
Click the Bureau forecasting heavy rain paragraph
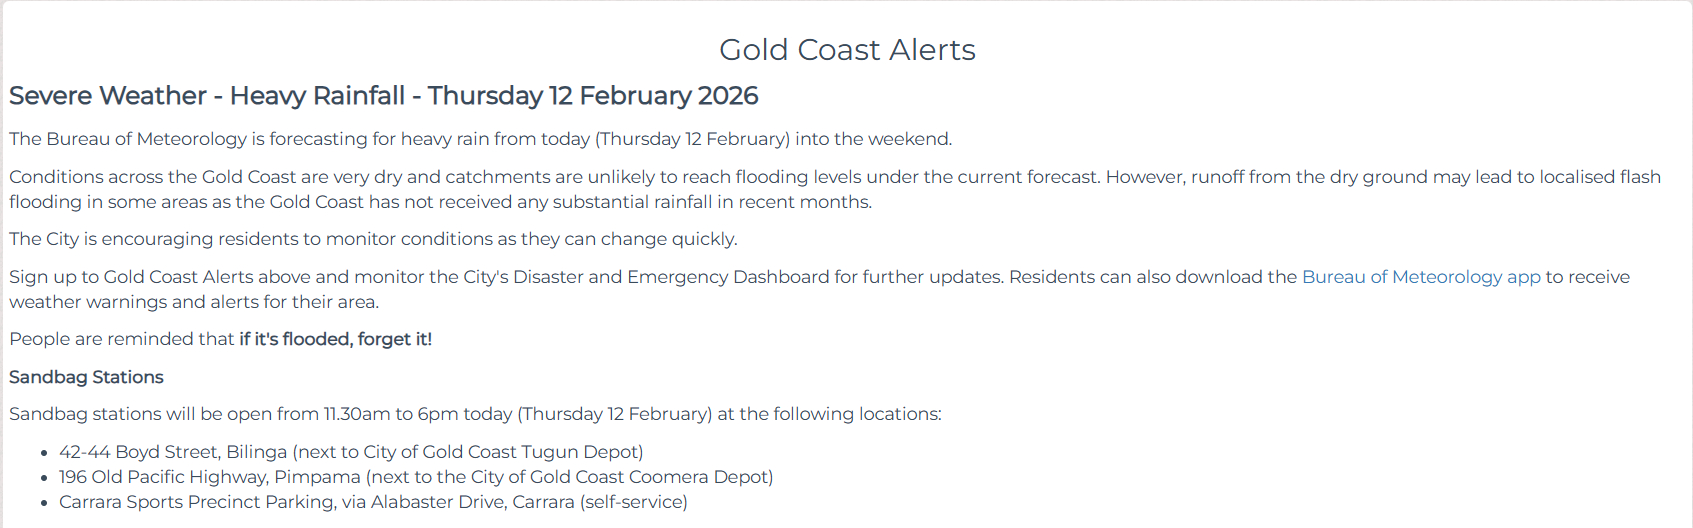[x=480, y=139]
